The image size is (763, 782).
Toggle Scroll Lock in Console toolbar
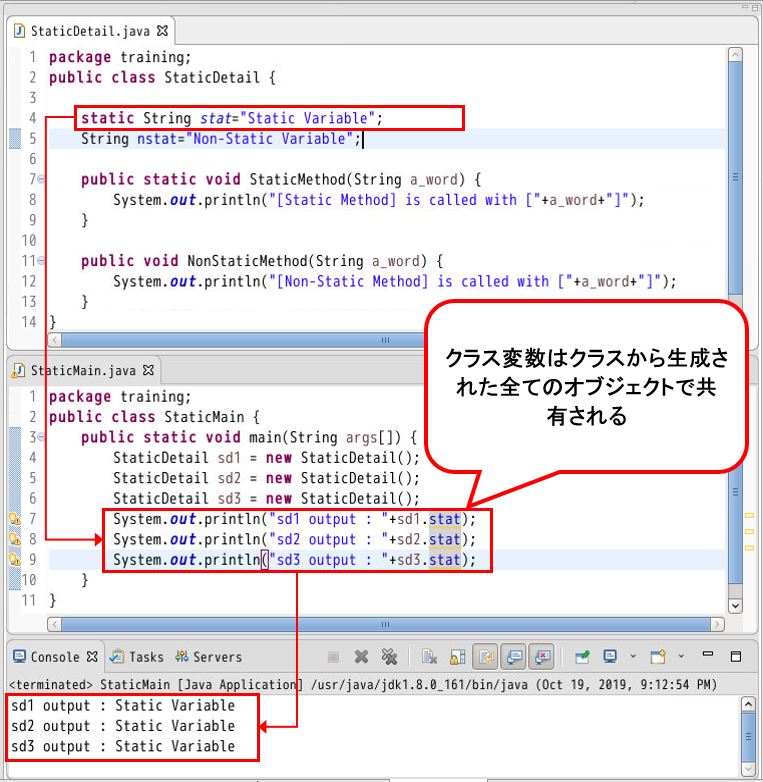[x=457, y=657]
